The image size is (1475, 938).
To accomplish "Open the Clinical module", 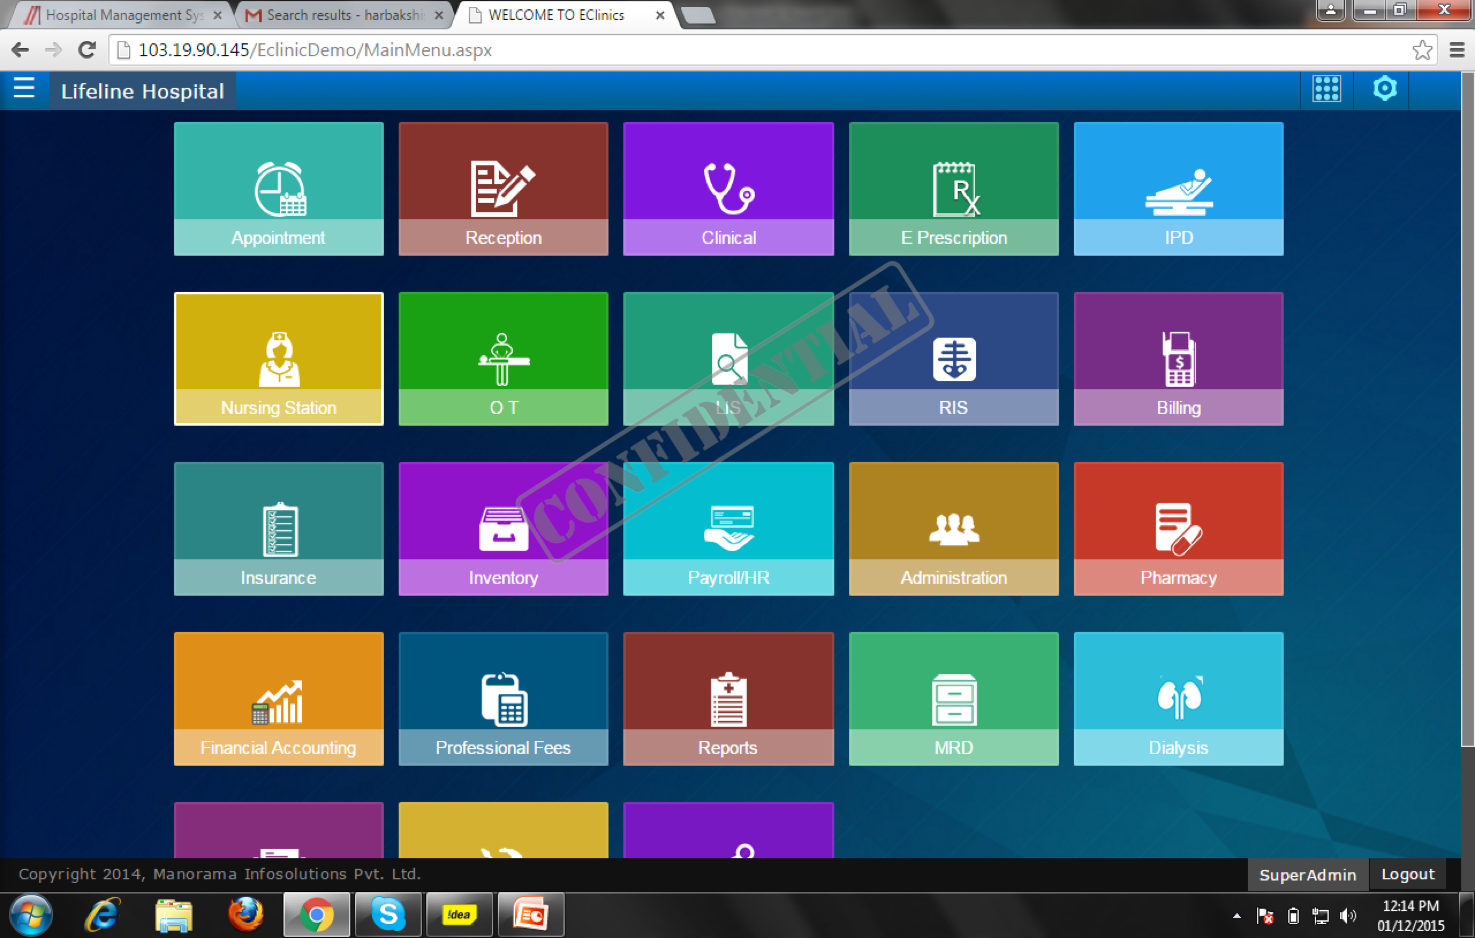I will coord(728,188).
